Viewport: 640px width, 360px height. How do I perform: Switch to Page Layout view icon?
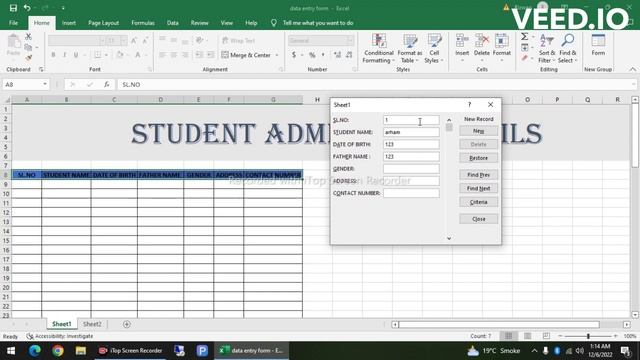527,336
